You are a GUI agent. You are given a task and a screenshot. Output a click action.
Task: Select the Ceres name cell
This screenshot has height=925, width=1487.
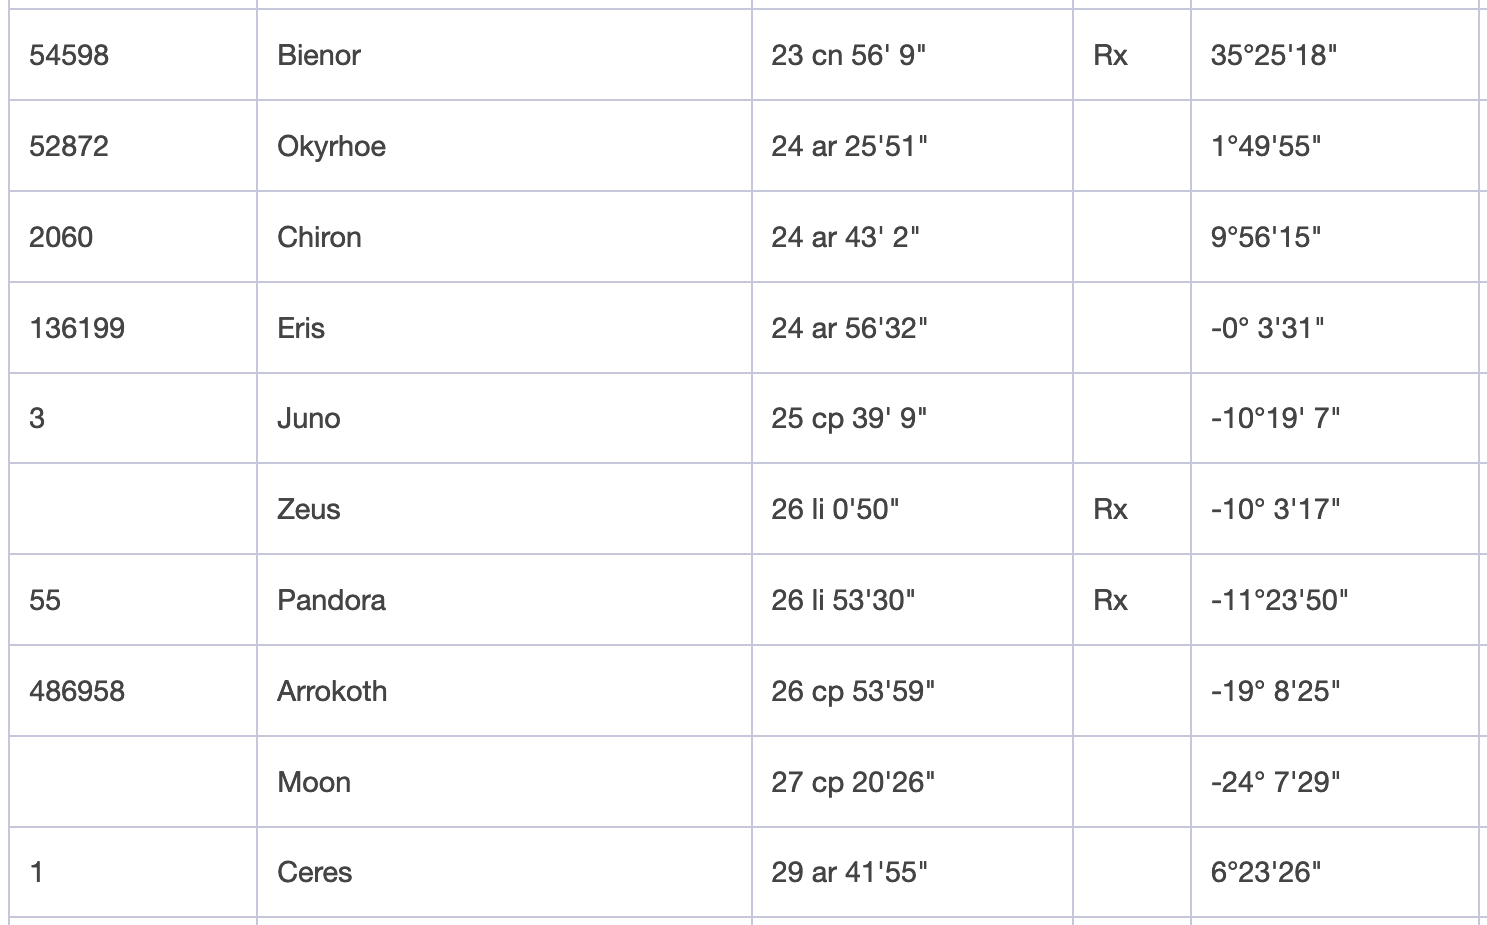[x=314, y=872]
